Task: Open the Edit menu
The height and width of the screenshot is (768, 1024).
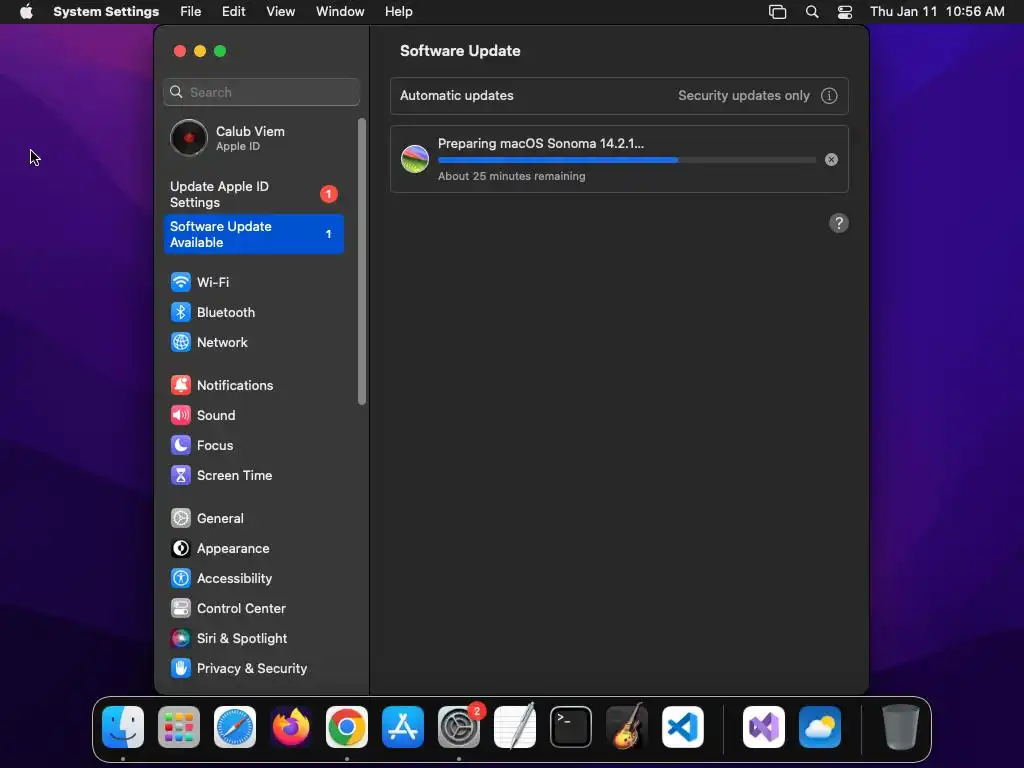Action: (233, 12)
